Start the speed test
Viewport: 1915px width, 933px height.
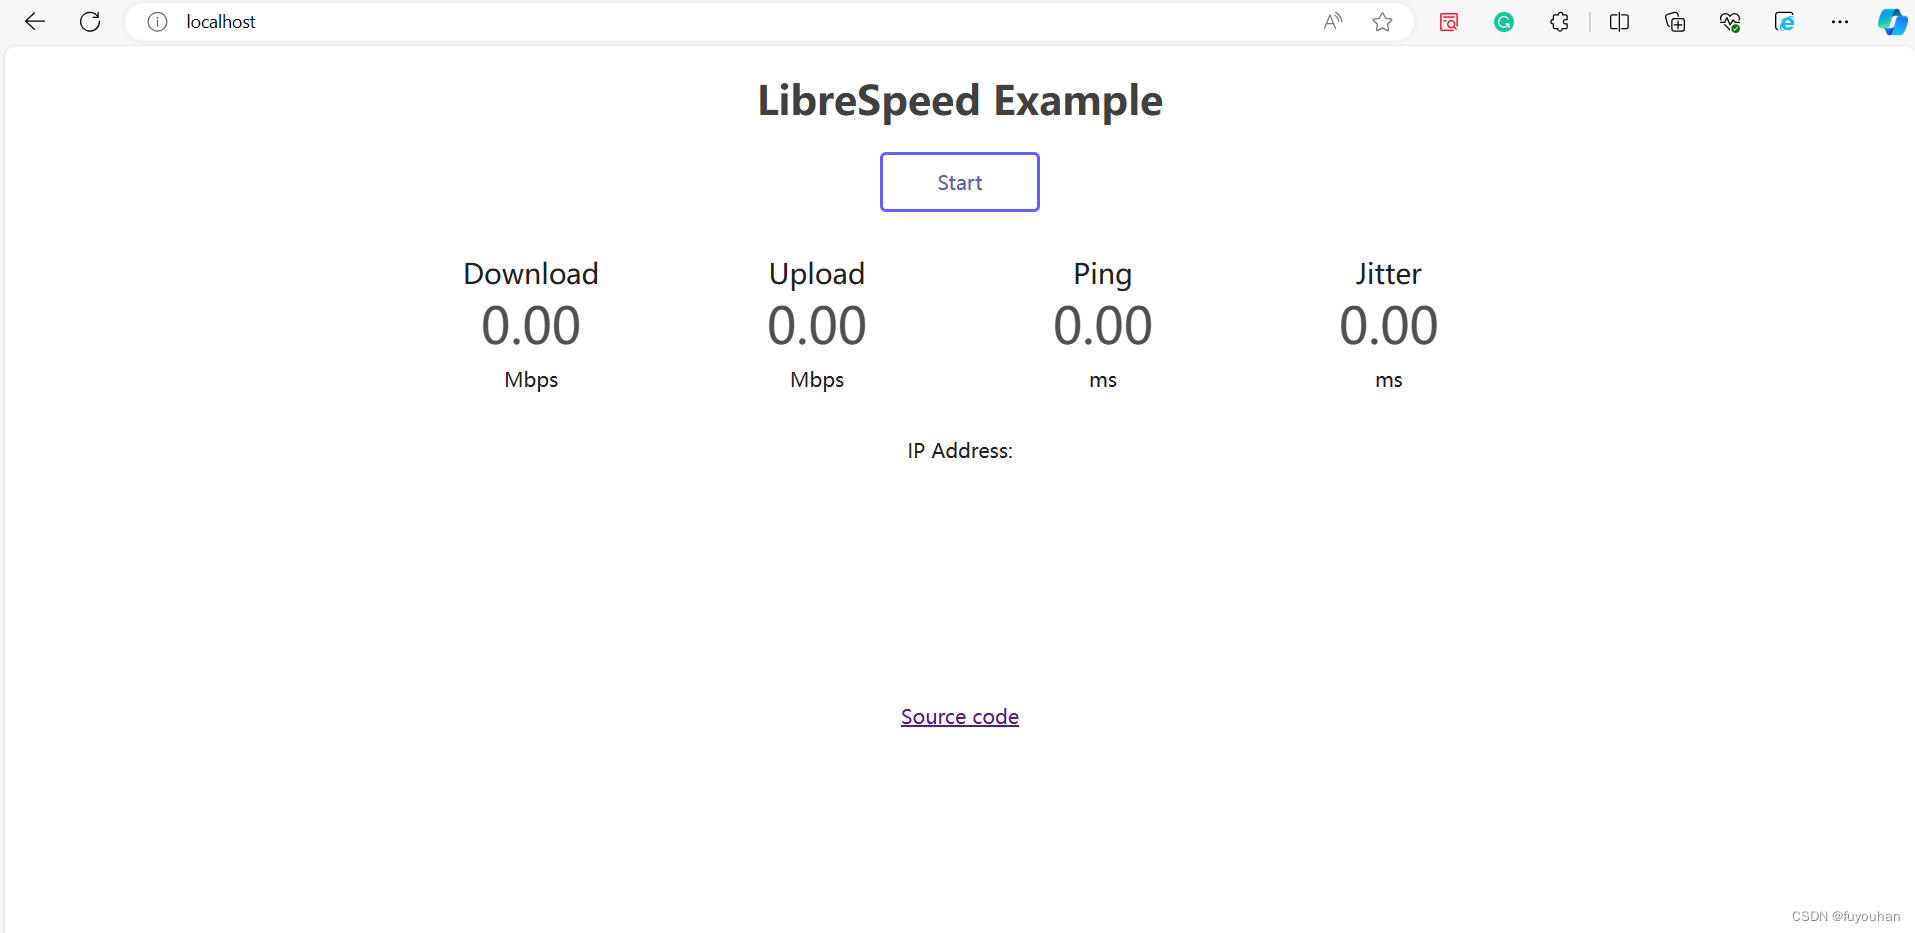pyautogui.click(x=960, y=182)
